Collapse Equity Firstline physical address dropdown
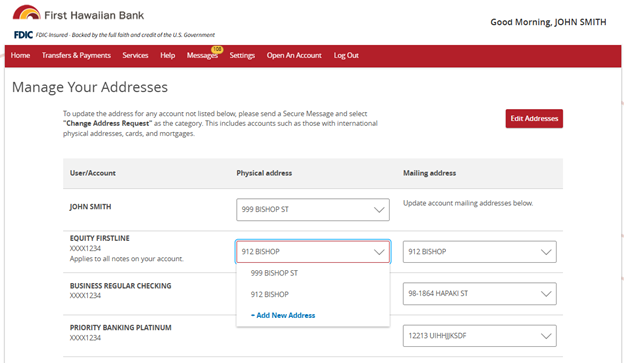624x363 pixels. (313, 252)
